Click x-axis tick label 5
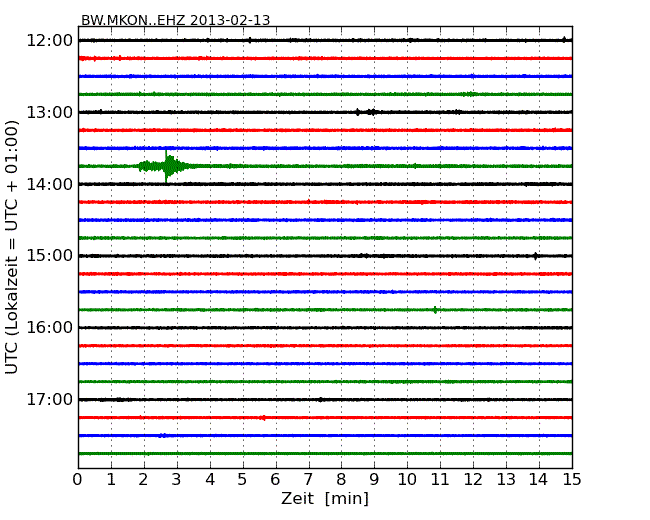This screenshot has height=520, width=650. pos(243,480)
